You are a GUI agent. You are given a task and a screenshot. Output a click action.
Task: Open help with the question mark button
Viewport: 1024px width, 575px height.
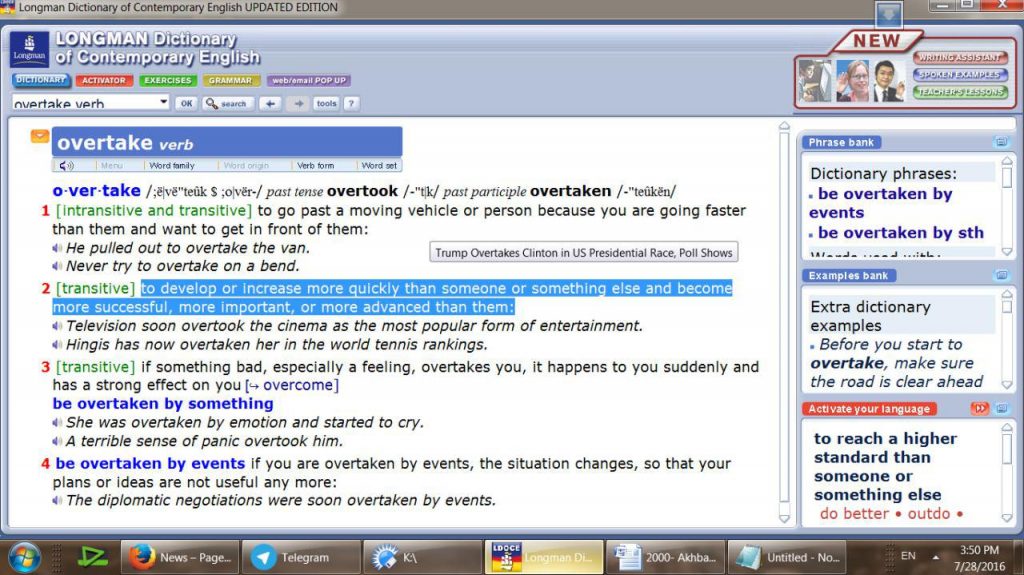point(351,103)
